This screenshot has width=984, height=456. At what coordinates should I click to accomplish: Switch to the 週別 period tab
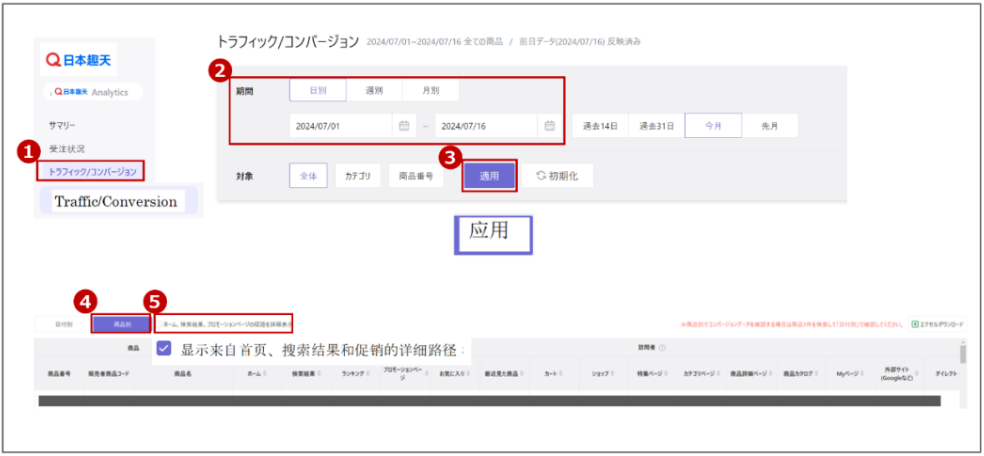(374, 90)
